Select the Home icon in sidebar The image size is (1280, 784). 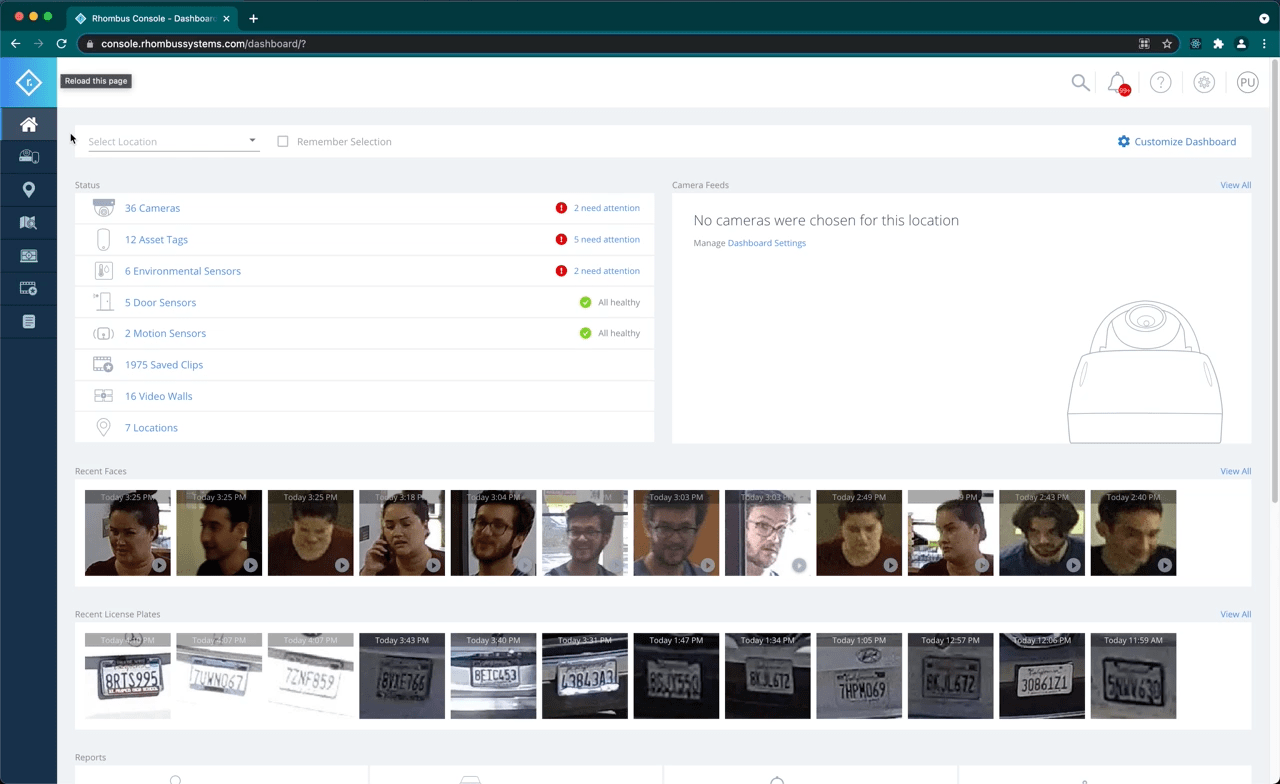tap(28, 124)
